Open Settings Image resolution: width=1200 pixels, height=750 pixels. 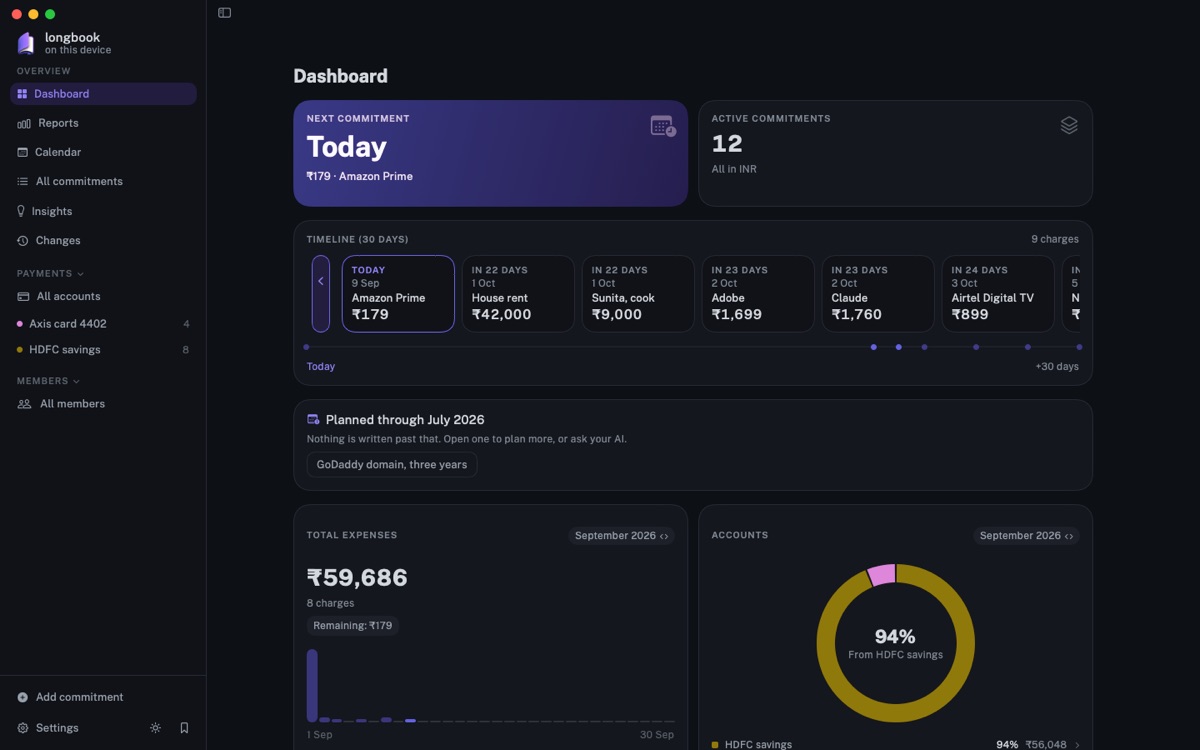coord(48,728)
